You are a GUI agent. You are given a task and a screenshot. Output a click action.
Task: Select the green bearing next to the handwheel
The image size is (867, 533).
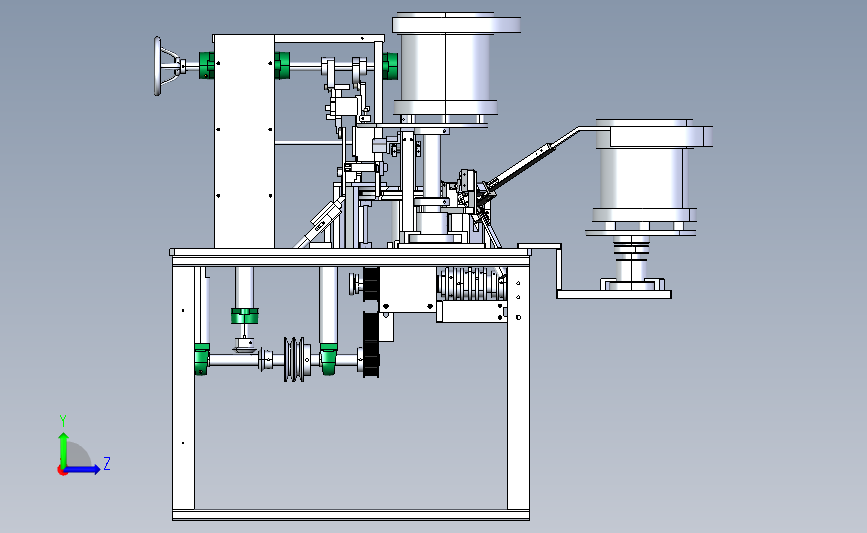tap(206, 65)
